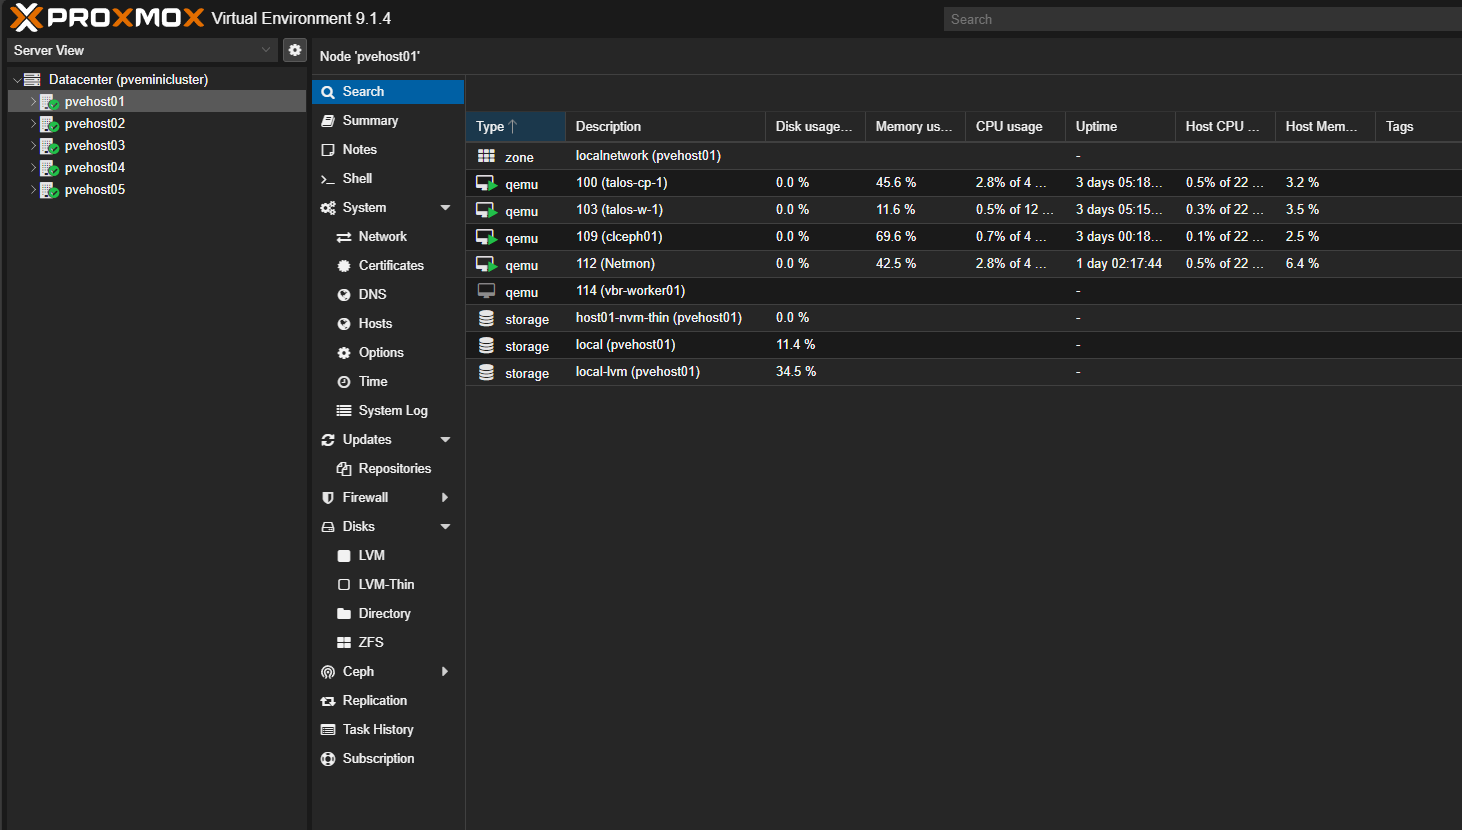Click the top Search input field
Viewport: 1462px width, 830px height.
[x=1200, y=19]
